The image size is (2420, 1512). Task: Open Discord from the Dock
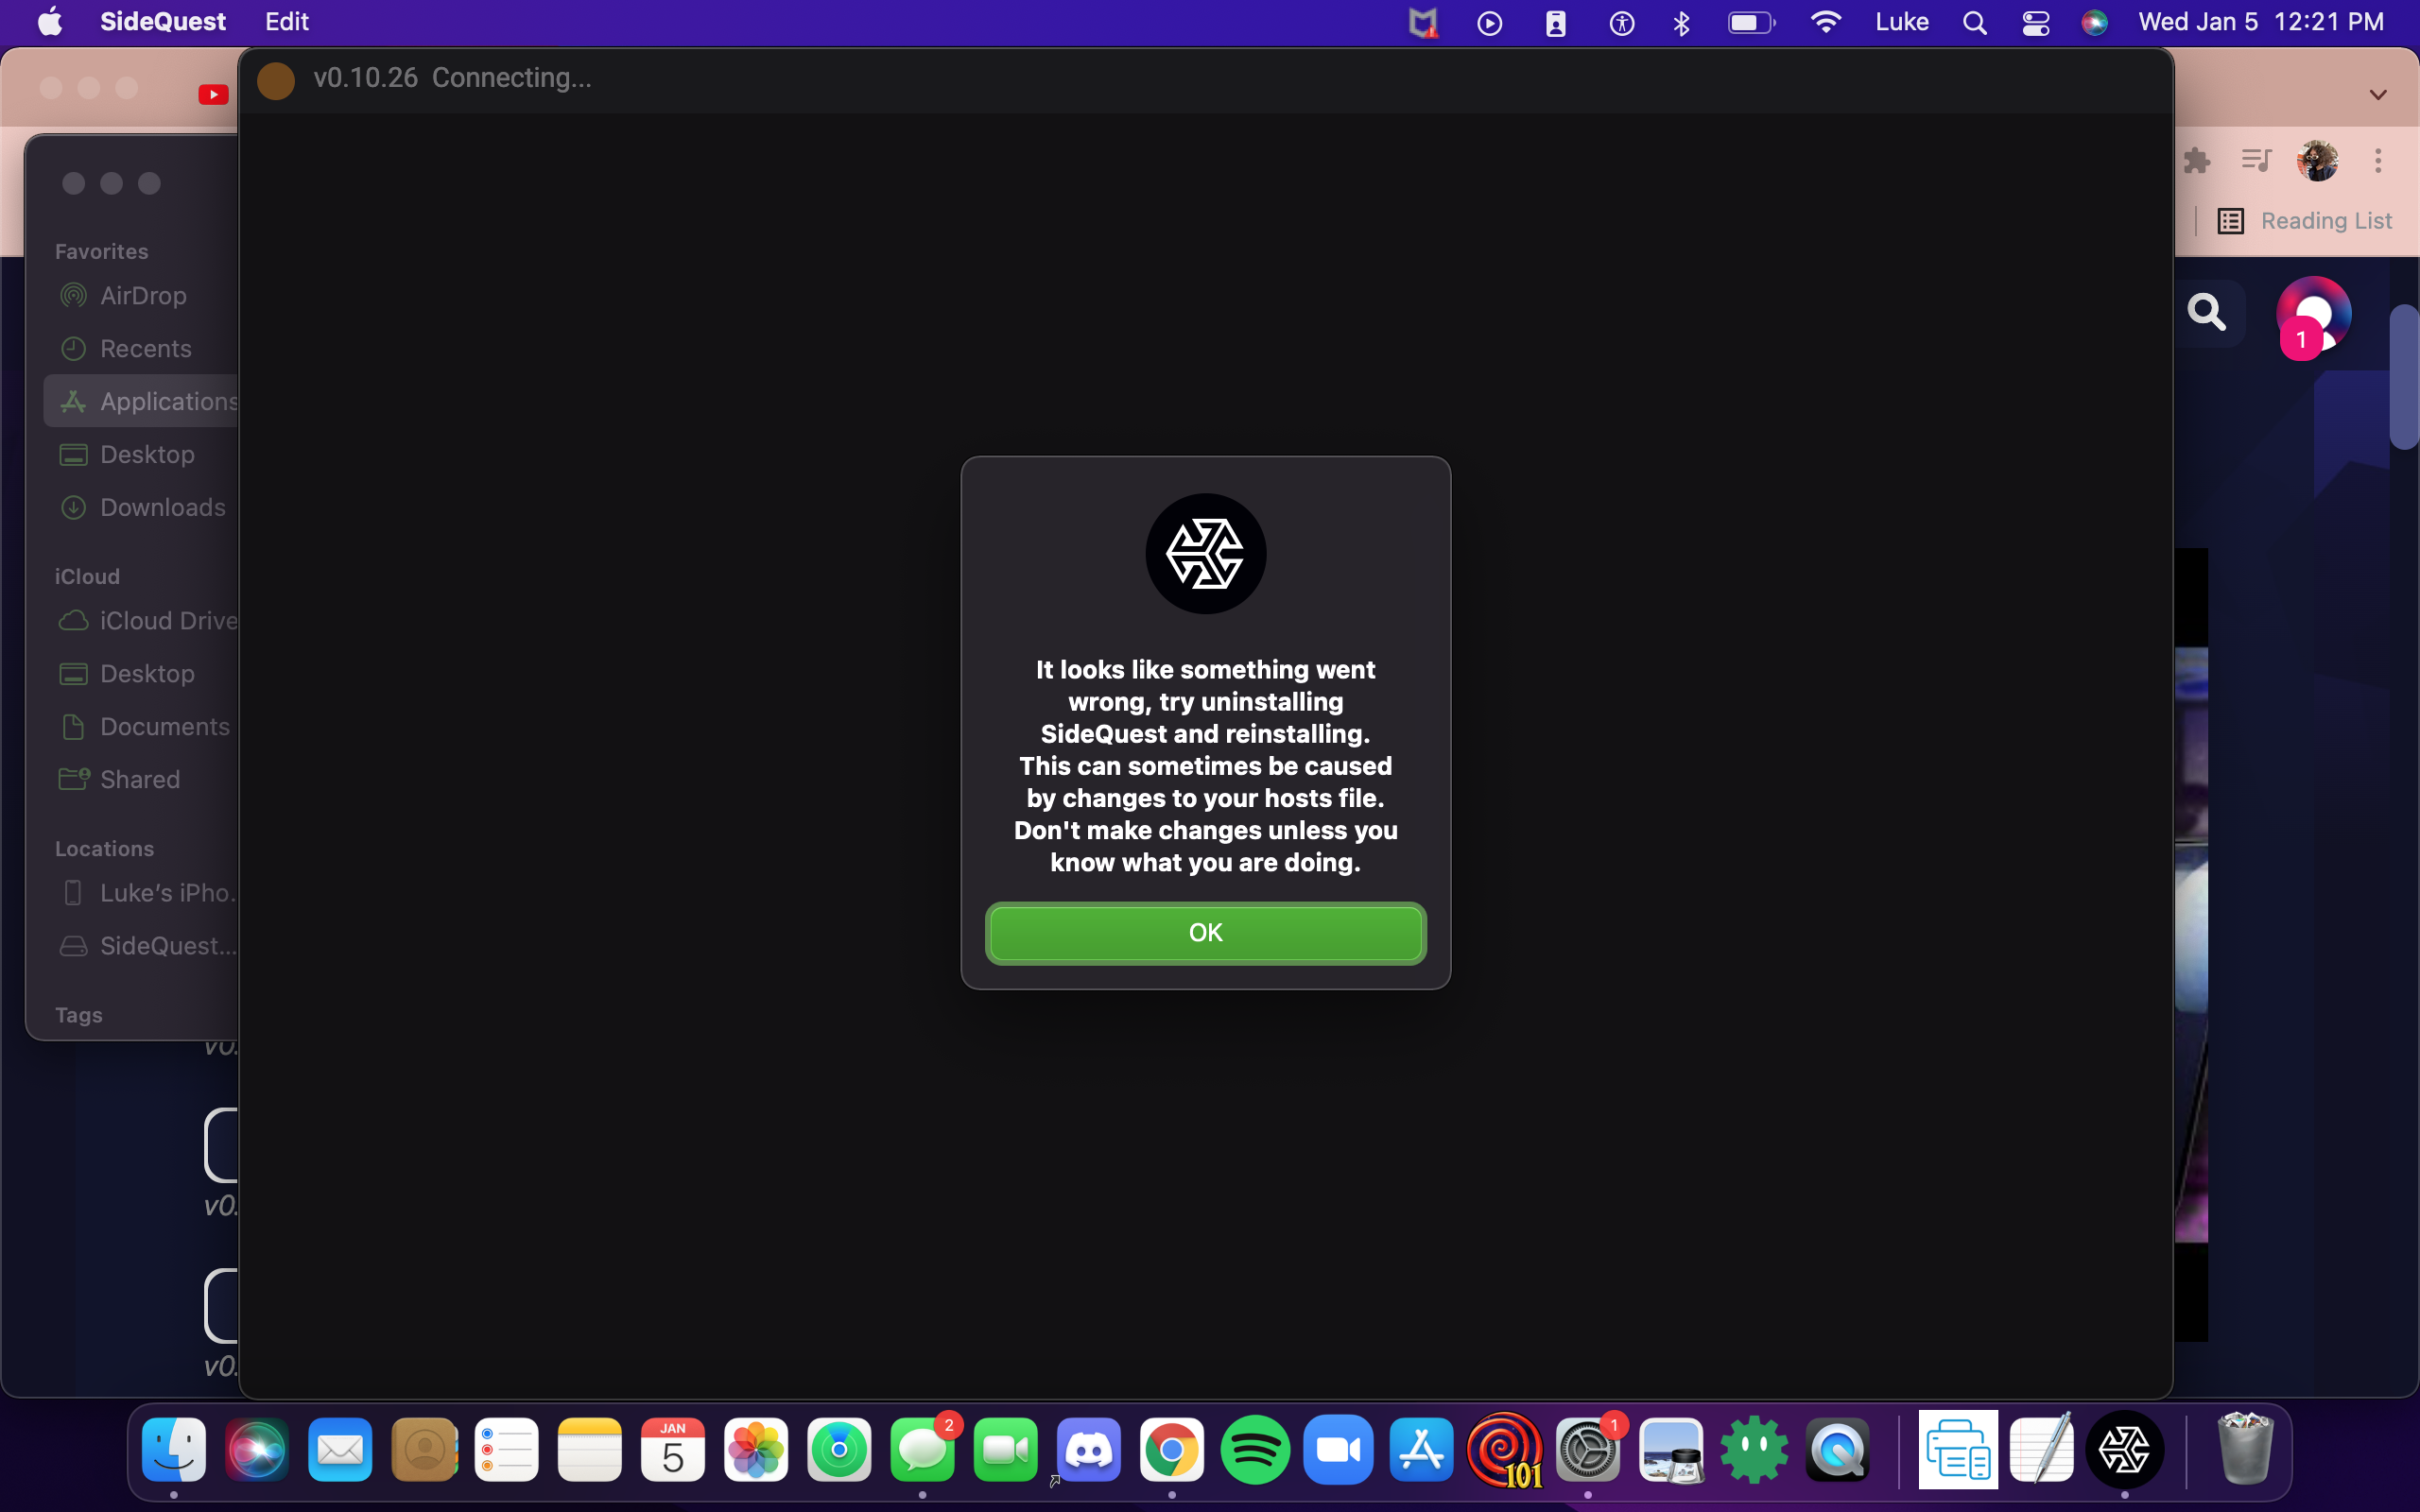(x=1089, y=1450)
